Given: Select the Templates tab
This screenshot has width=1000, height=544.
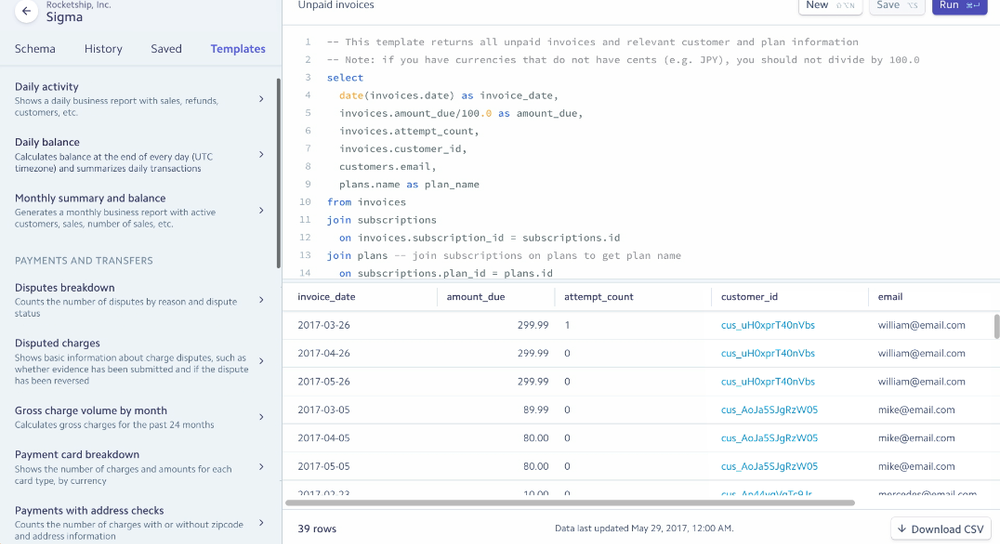Looking at the screenshot, I should (x=238, y=48).
